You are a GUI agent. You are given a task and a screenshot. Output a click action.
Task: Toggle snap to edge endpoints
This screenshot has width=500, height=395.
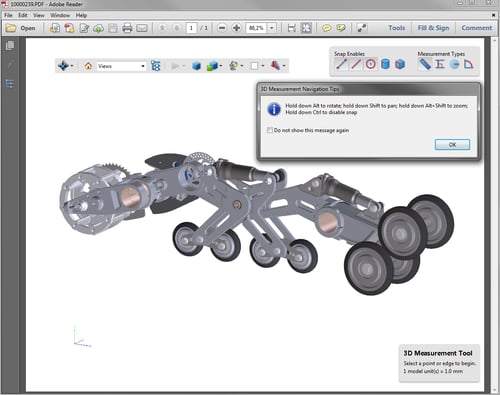point(341,64)
